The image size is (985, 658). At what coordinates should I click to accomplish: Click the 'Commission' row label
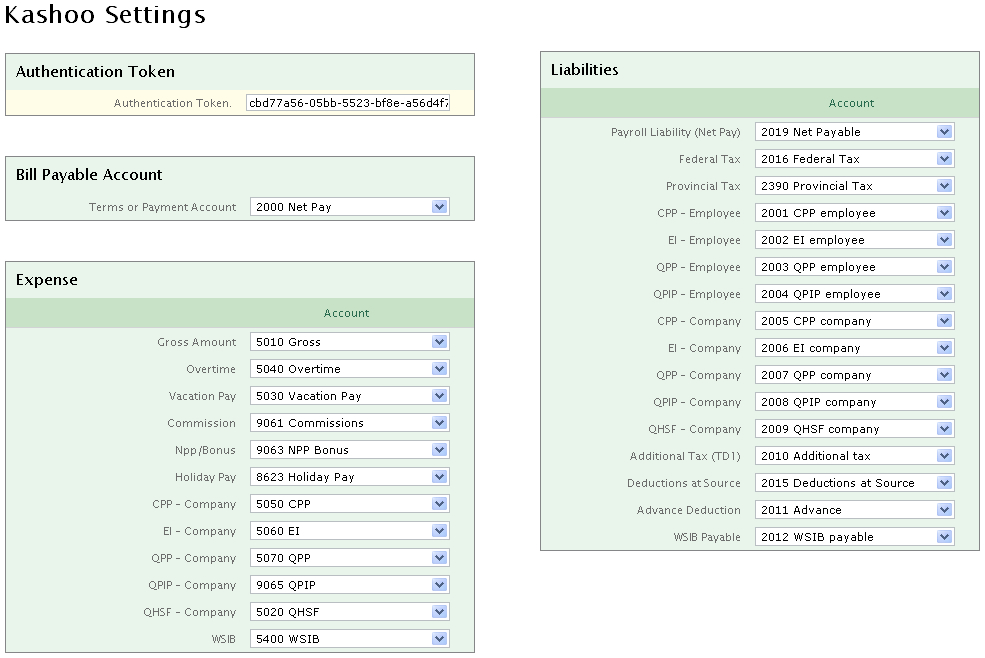click(x=202, y=423)
